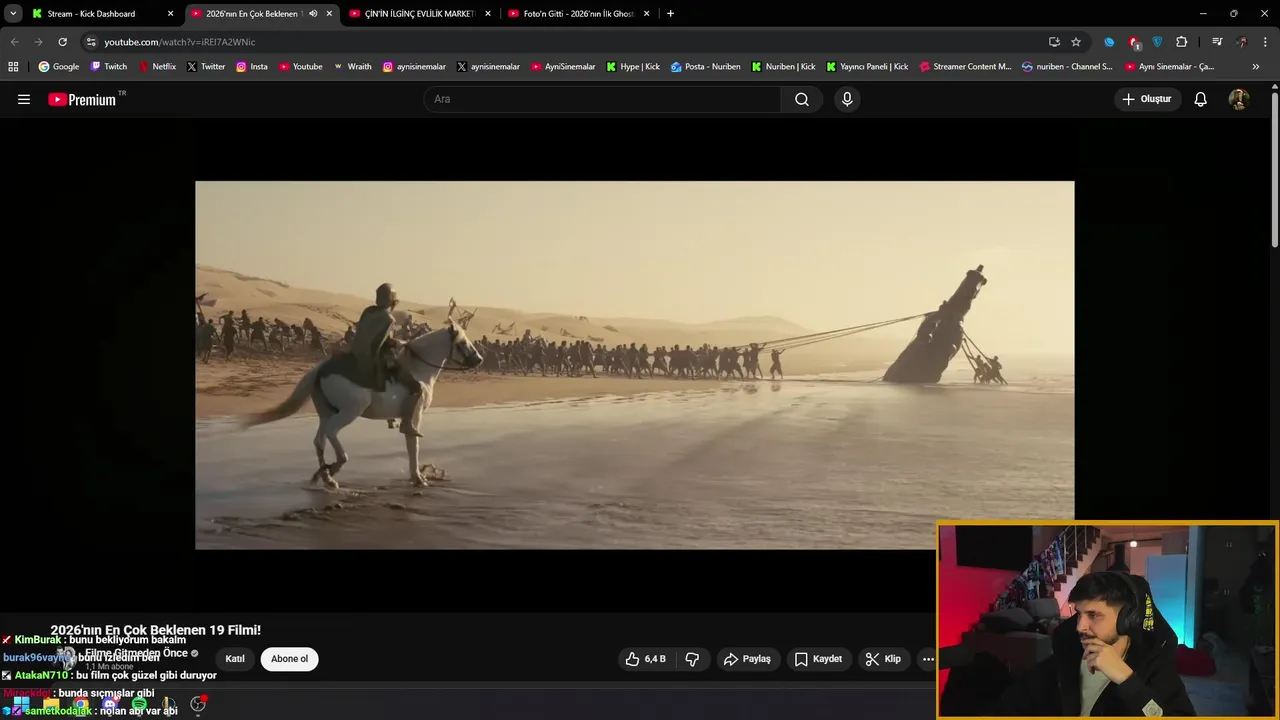The image size is (1280, 720).
Task: Open Twitch bookmark
Action: coord(109,67)
